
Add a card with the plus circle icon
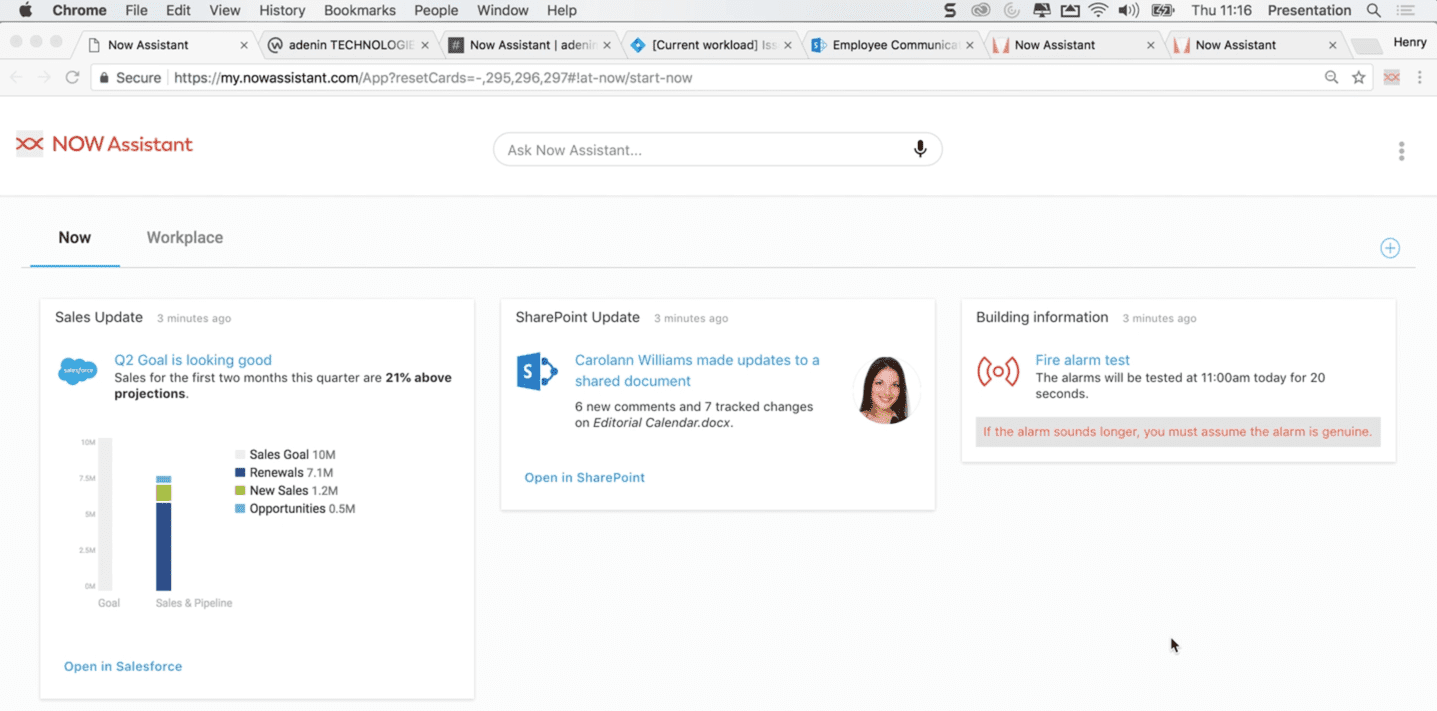point(1390,248)
